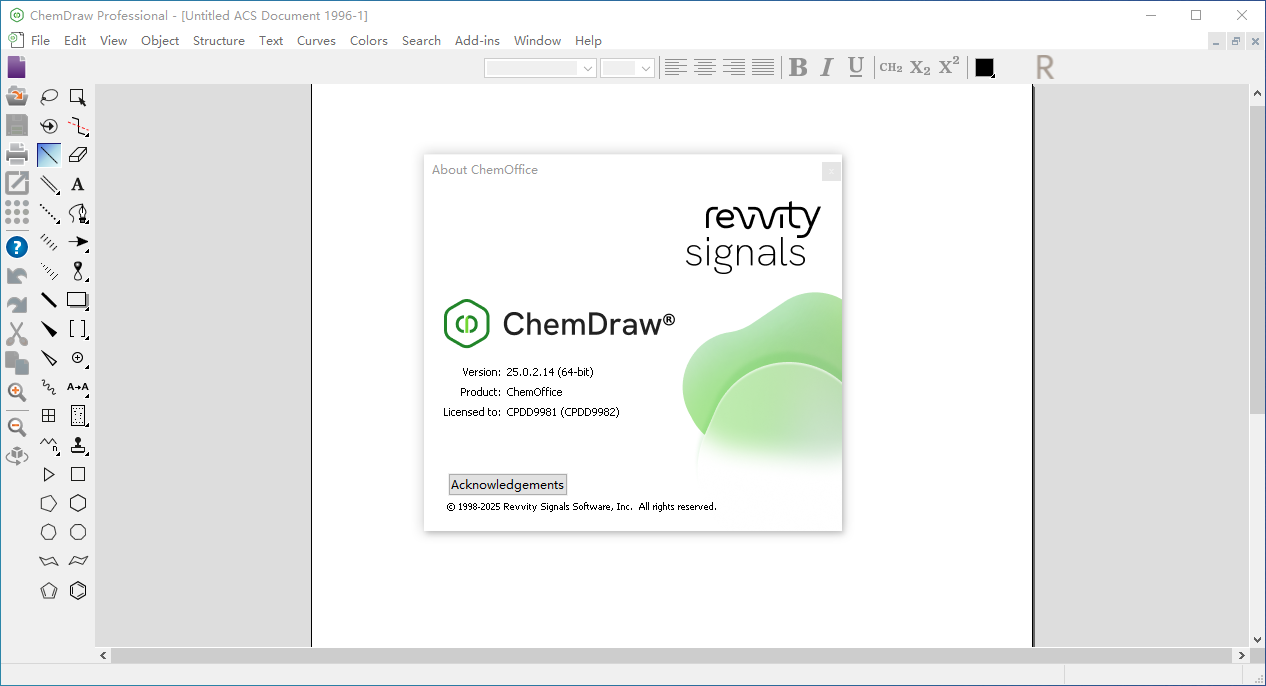This screenshot has width=1266, height=686.
Task: Activate the Text tool
Action: pyautogui.click(x=78, y=184)
